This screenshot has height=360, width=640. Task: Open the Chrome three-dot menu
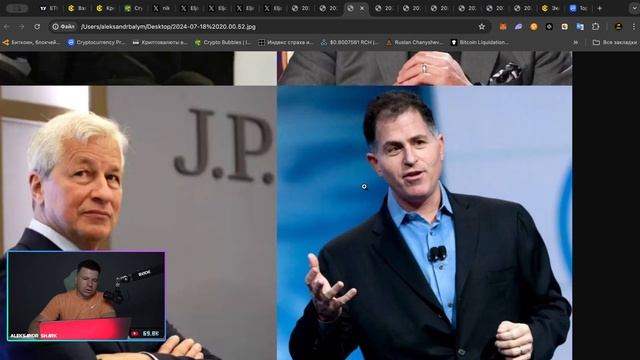point(634,27)
